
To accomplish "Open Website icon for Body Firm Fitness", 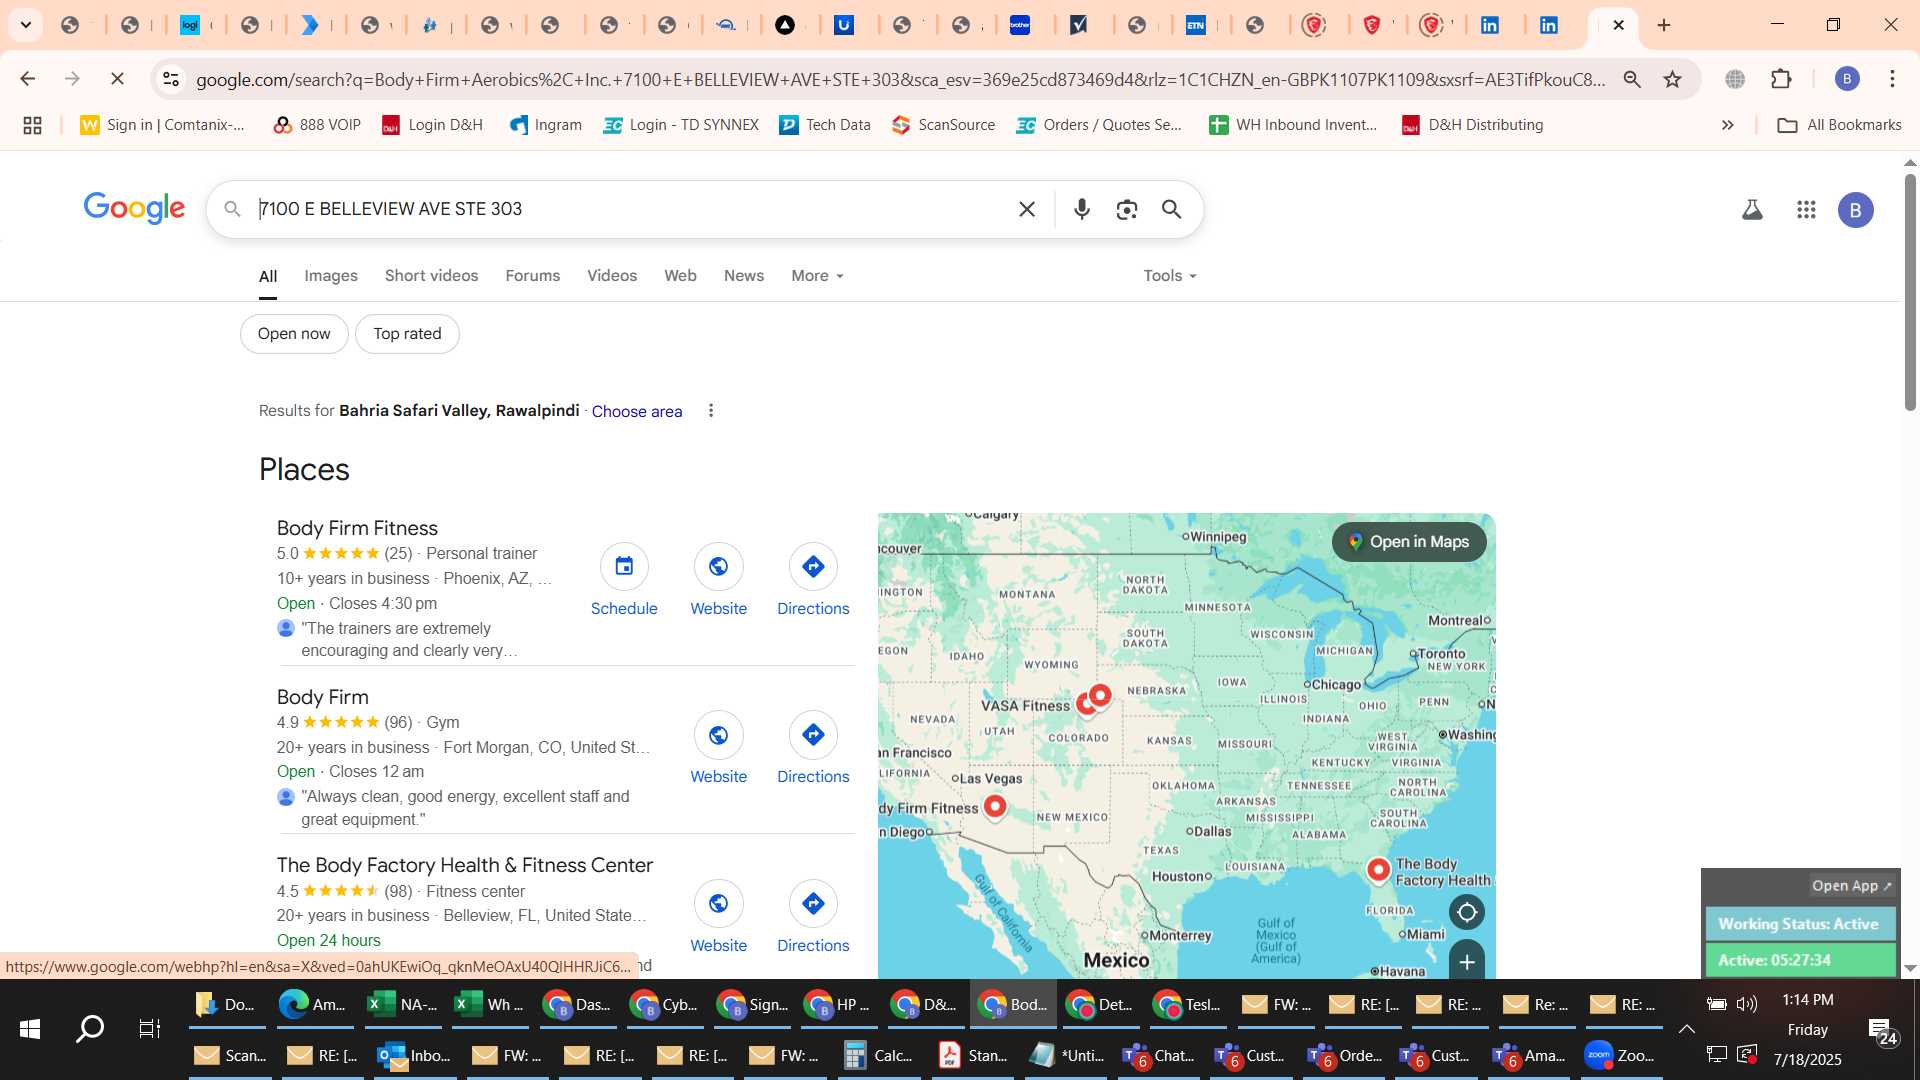I will tap(718, 567).
